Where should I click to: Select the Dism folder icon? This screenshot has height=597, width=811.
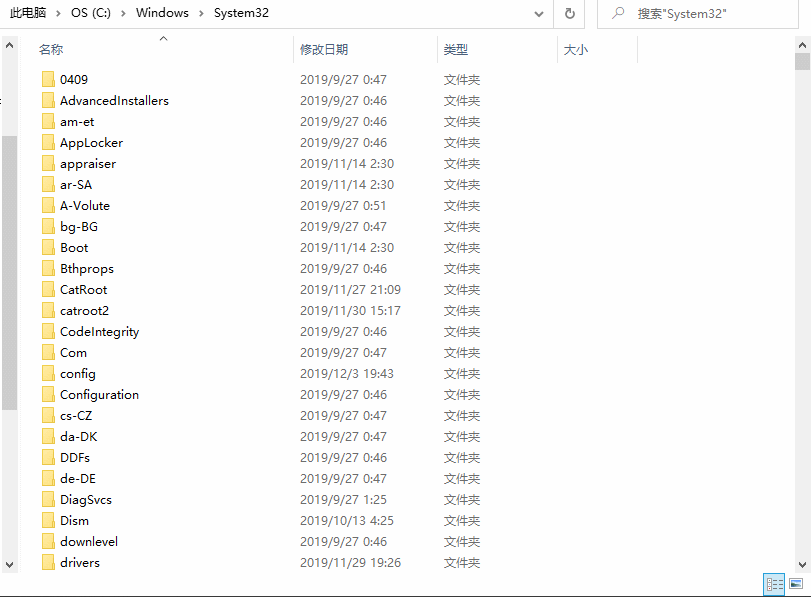point(48,520)
